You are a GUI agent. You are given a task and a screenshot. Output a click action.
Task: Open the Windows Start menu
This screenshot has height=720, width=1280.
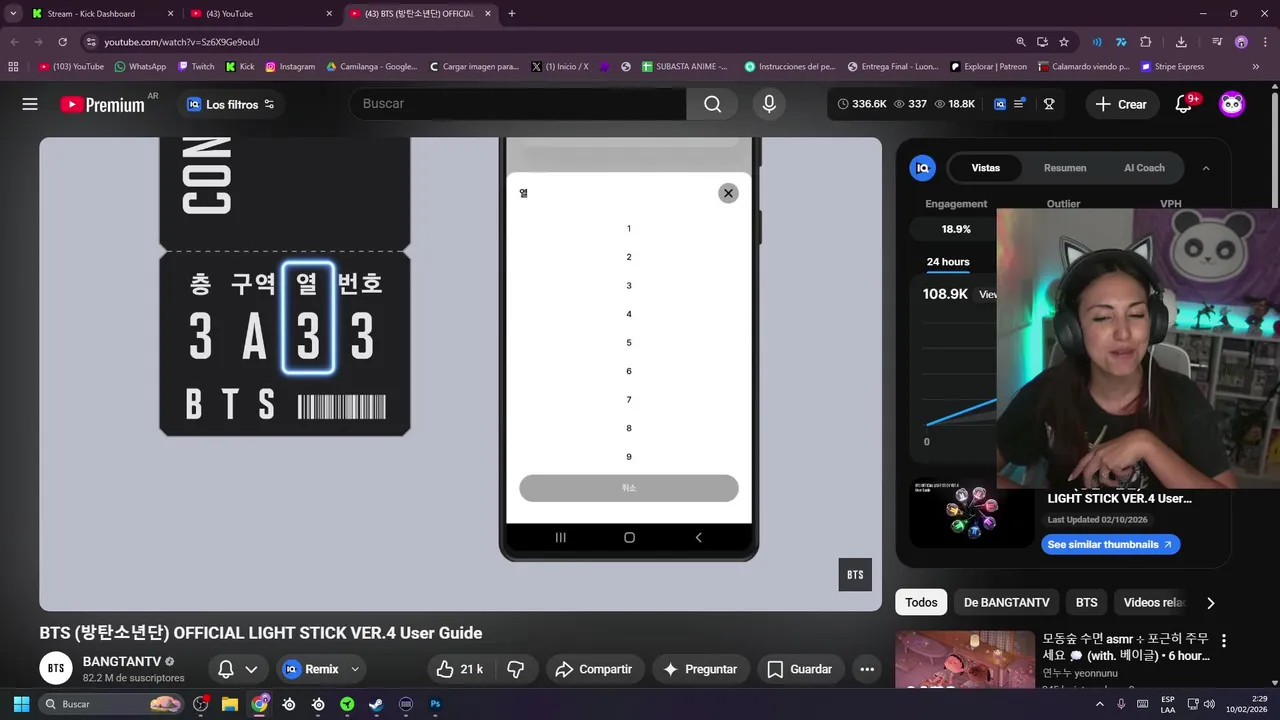tap(21, 704)
